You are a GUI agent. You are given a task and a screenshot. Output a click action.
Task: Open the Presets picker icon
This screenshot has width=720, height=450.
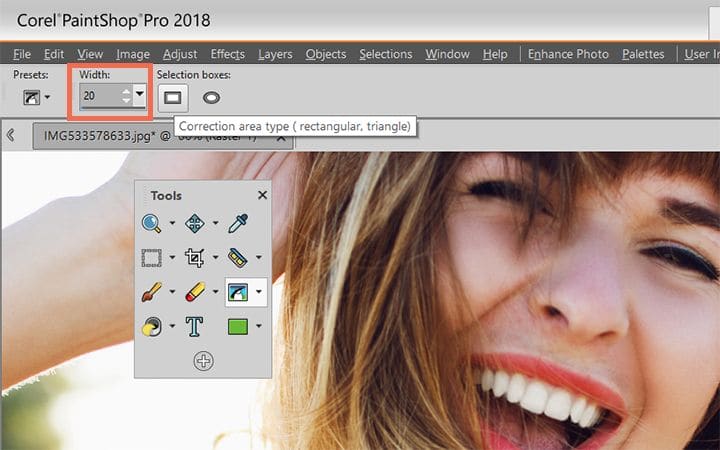(32, 97)
